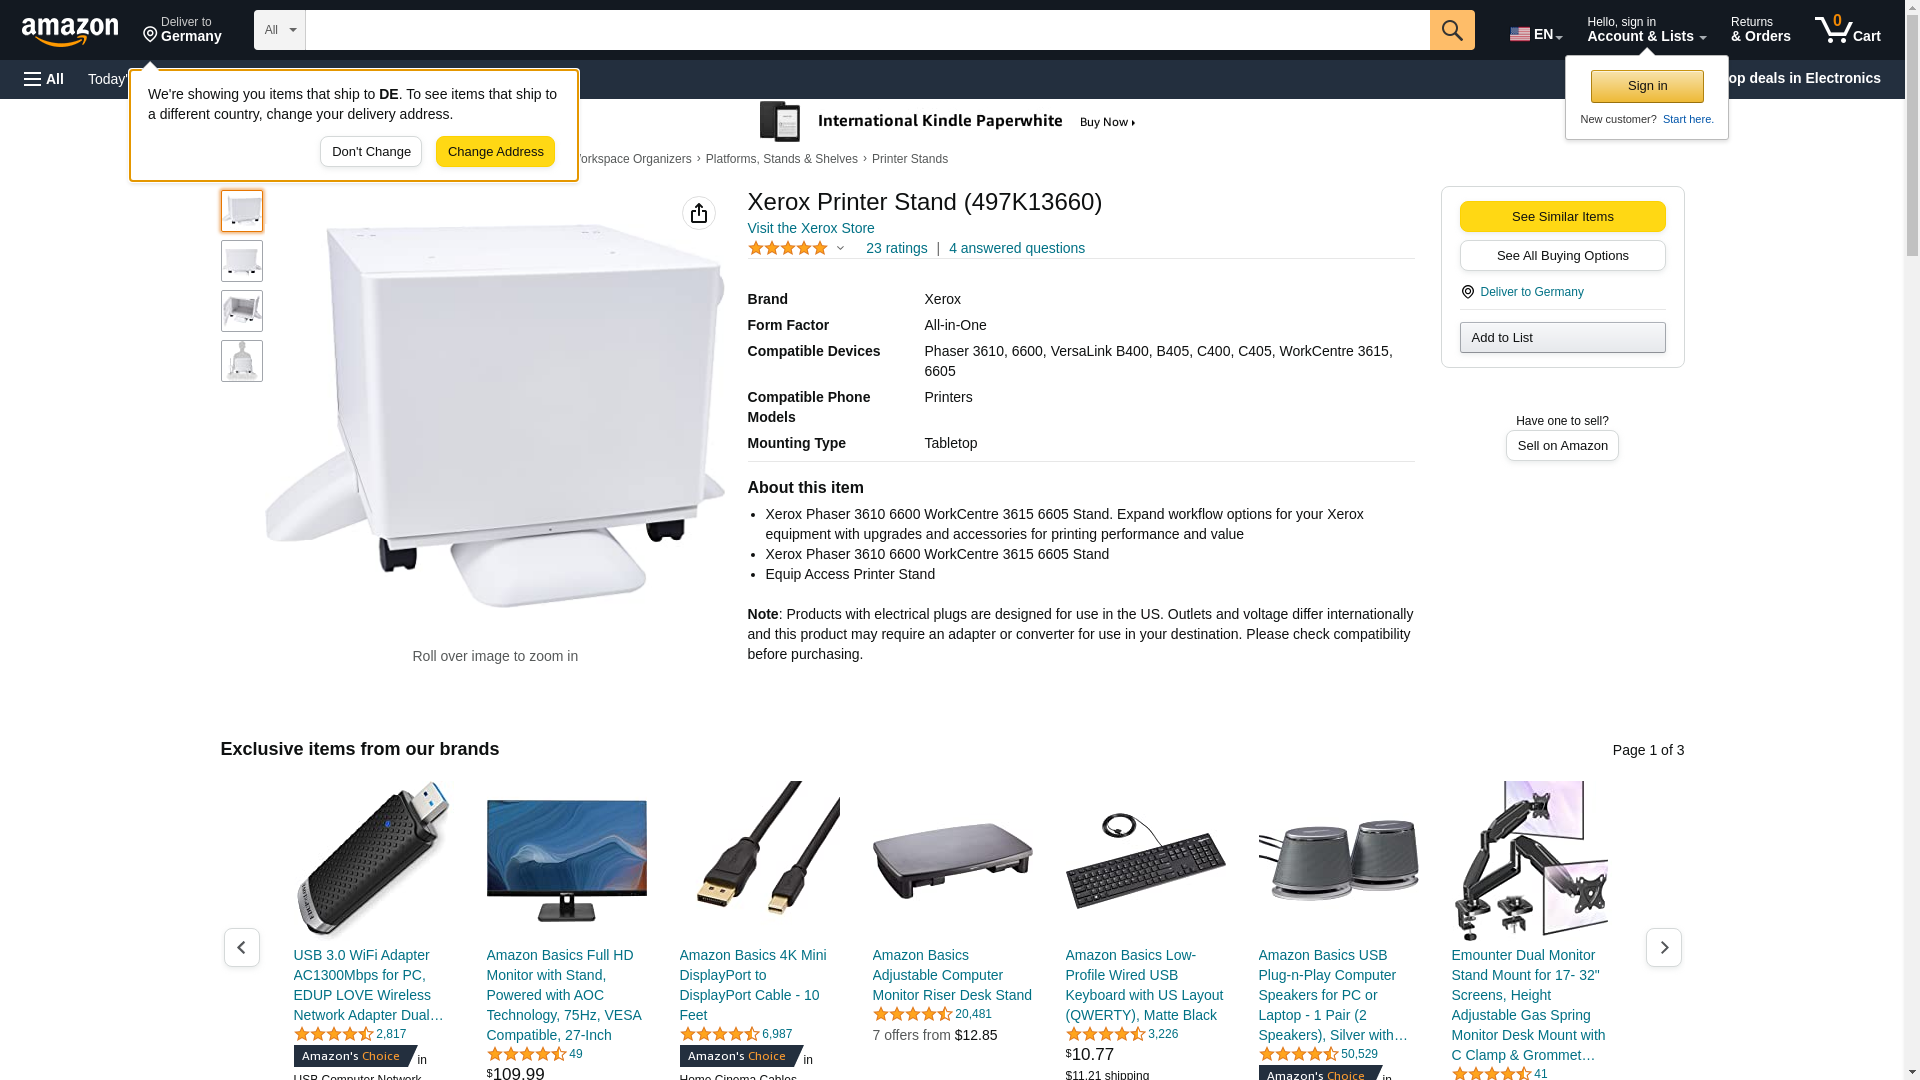The width and height of the screenshot is (1920, 1080).
Task: Go to next carousel page arrow
Action: (x=1664, y=947)
